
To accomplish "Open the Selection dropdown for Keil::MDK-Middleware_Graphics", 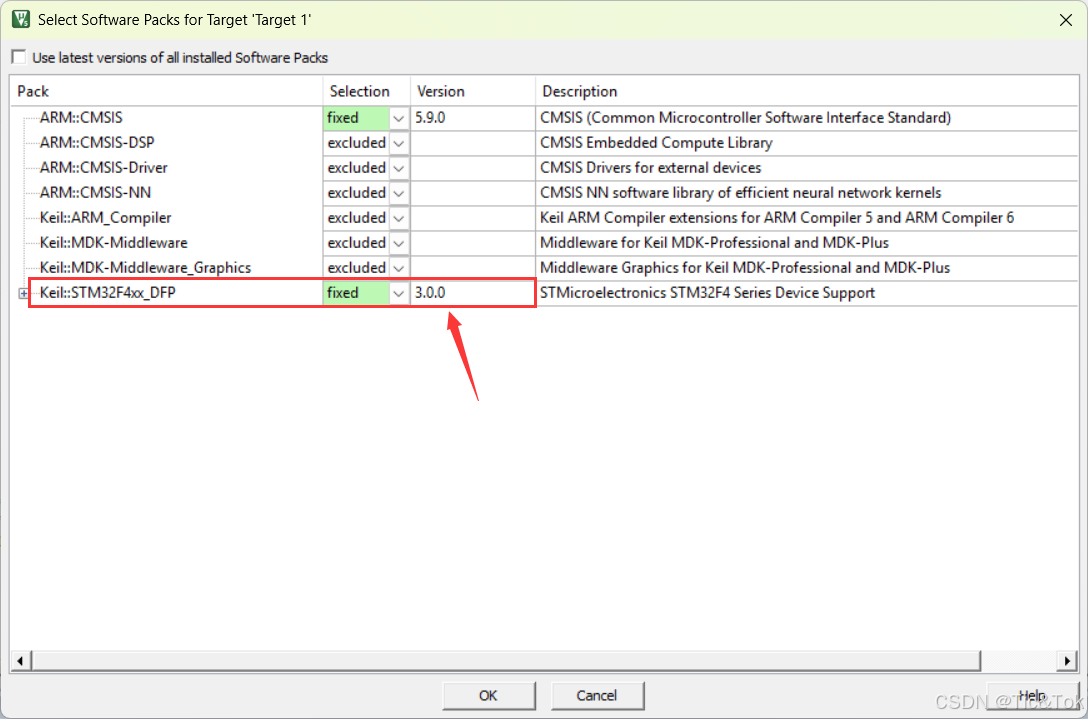I will click(398, 268).
